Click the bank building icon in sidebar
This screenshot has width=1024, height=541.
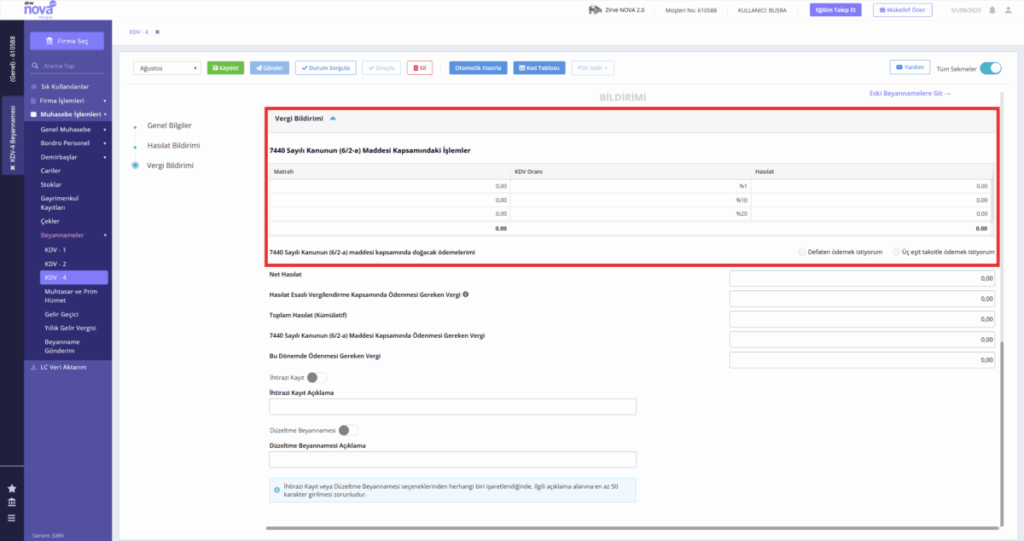point(11,502)
